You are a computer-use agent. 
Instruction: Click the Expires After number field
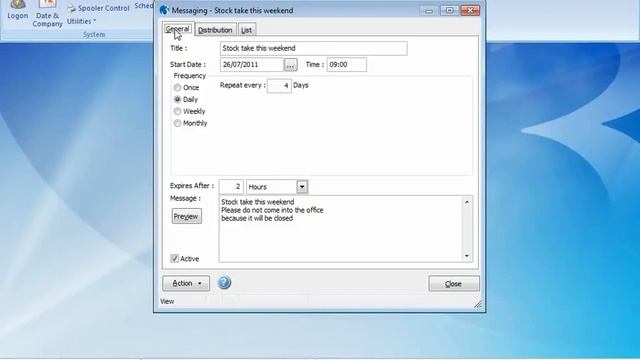click(231, 187)
